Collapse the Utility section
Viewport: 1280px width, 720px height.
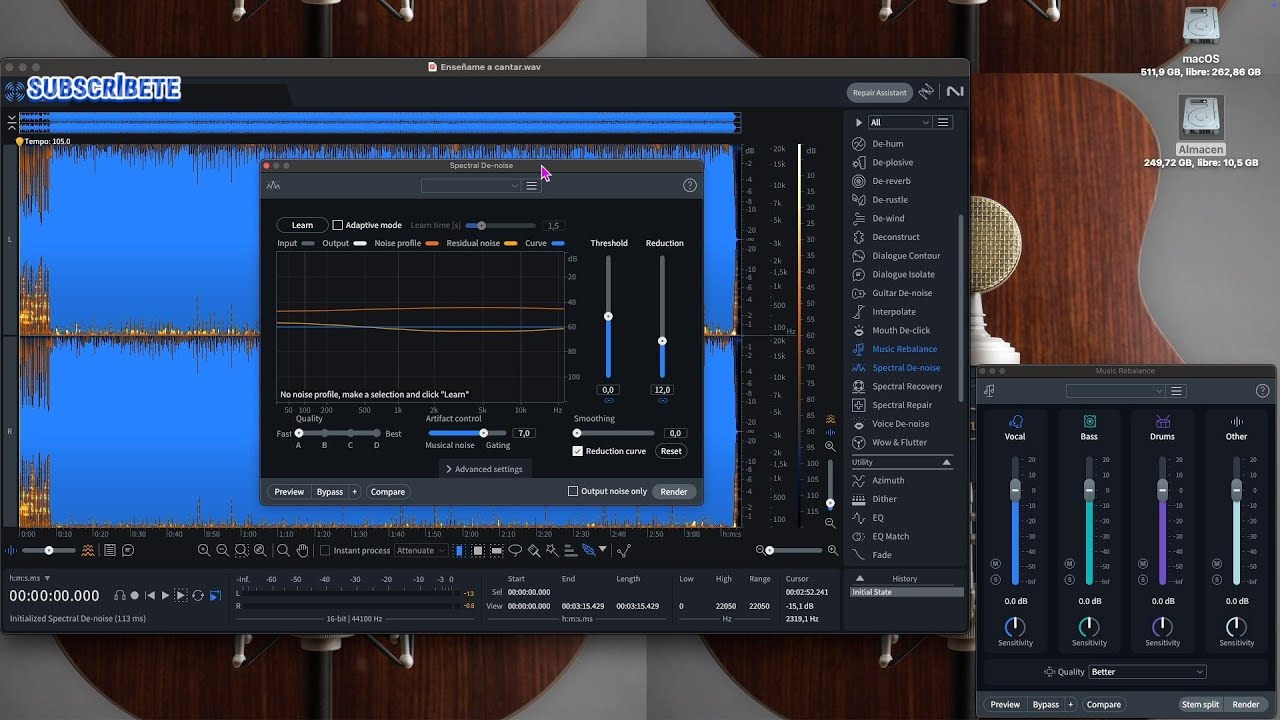click(x=946, y=462)
